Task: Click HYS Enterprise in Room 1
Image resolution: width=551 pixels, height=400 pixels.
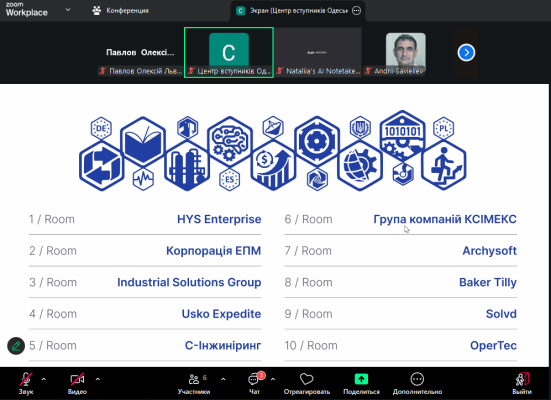Action: pos(219,219)
